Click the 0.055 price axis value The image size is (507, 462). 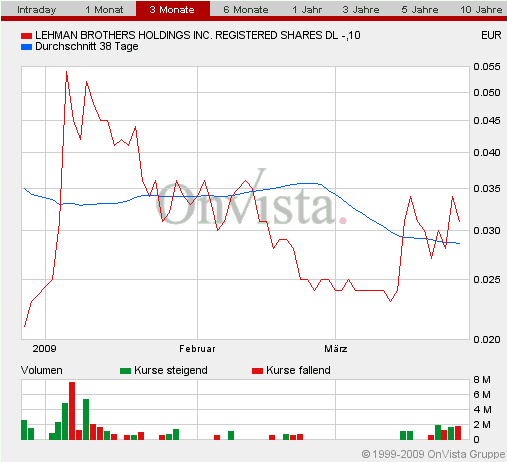(x=487, y=67)
